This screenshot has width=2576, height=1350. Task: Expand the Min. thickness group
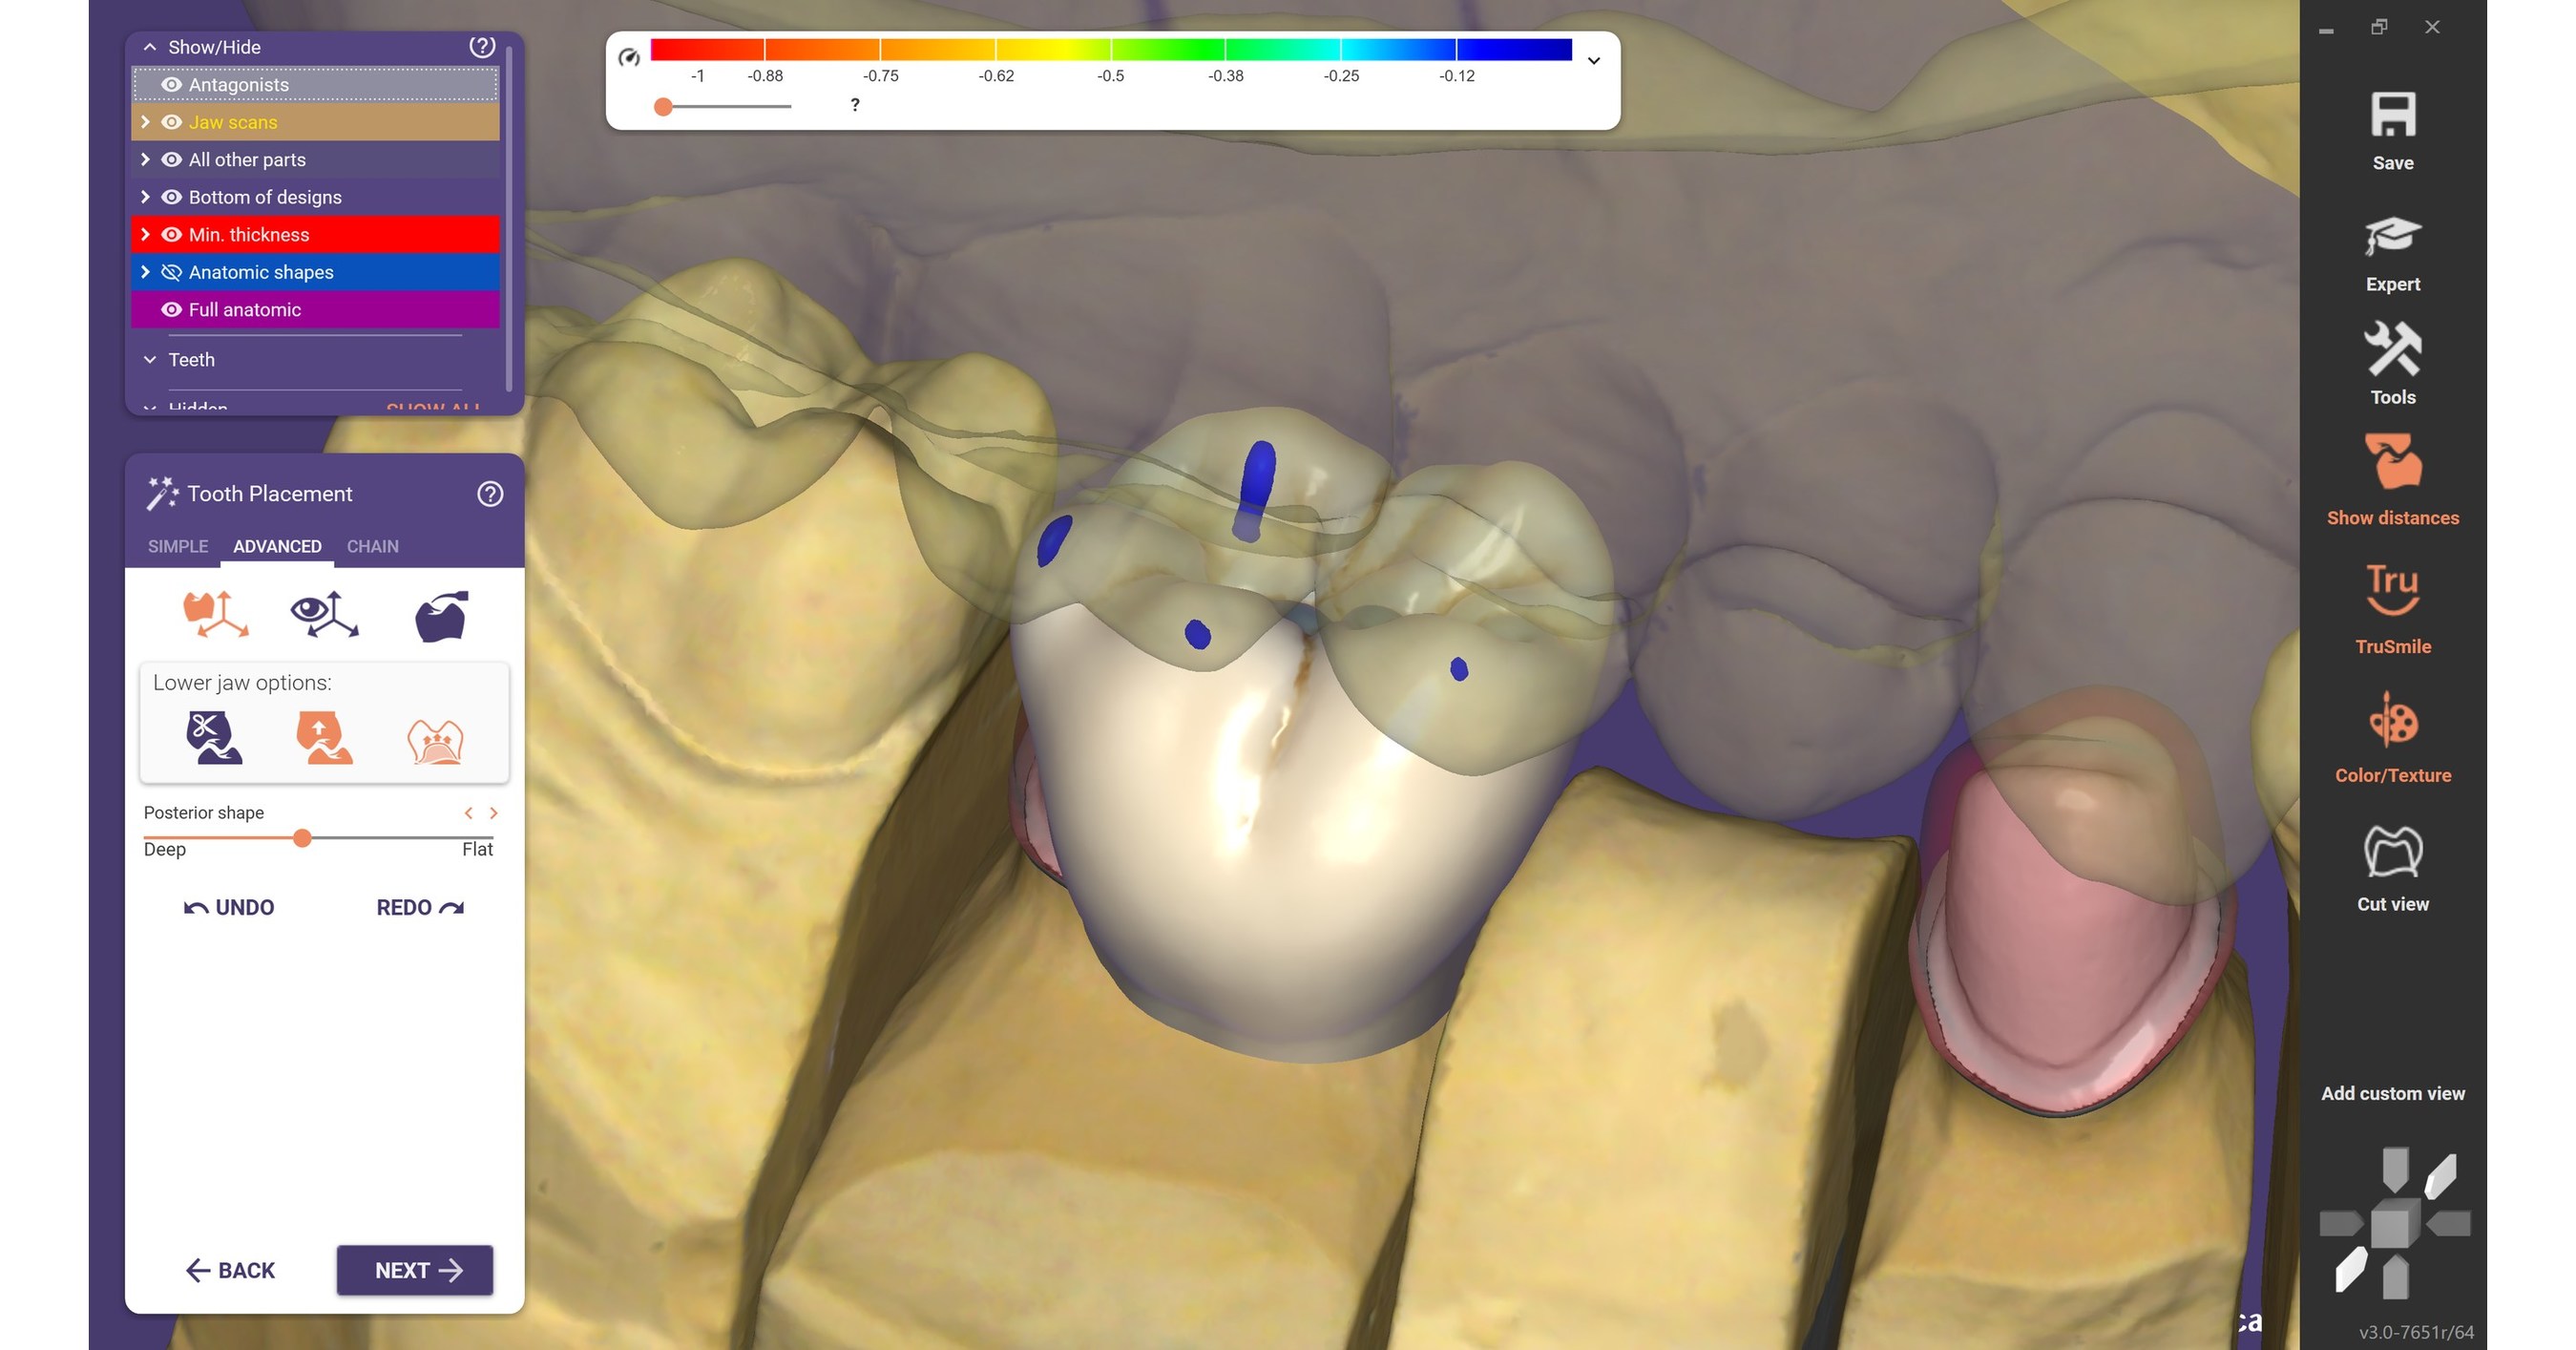pyautogui.click(x=146, y=234)
